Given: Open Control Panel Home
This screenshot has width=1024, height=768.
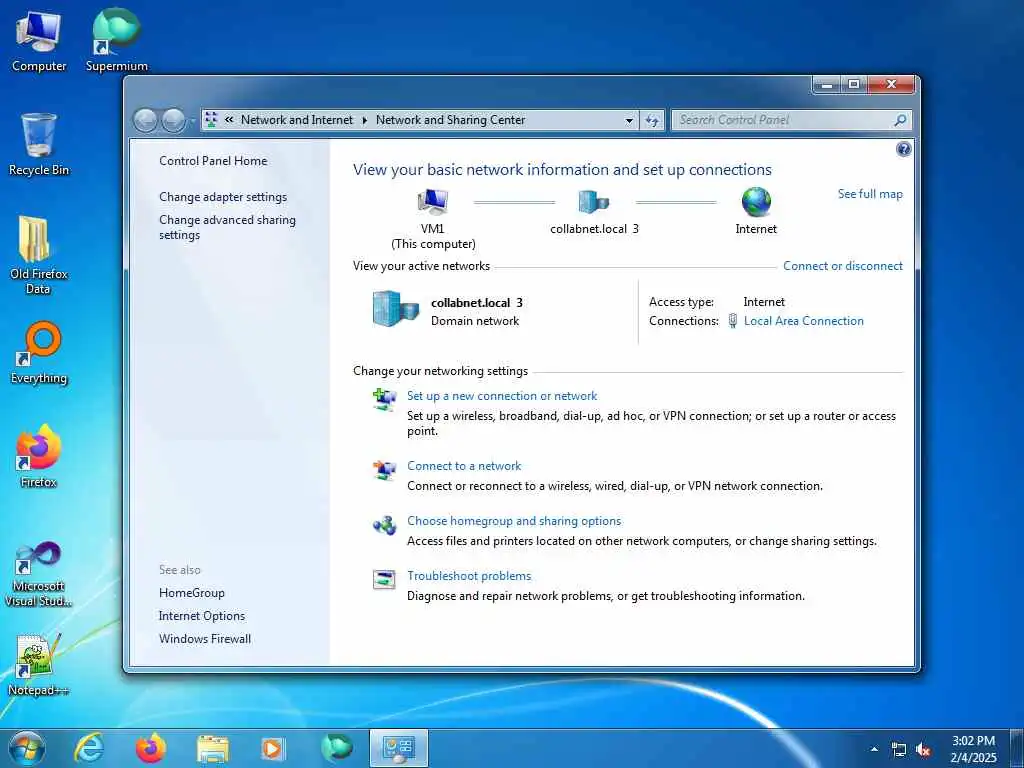Looking at the screenshot, I should click(213, 161).
